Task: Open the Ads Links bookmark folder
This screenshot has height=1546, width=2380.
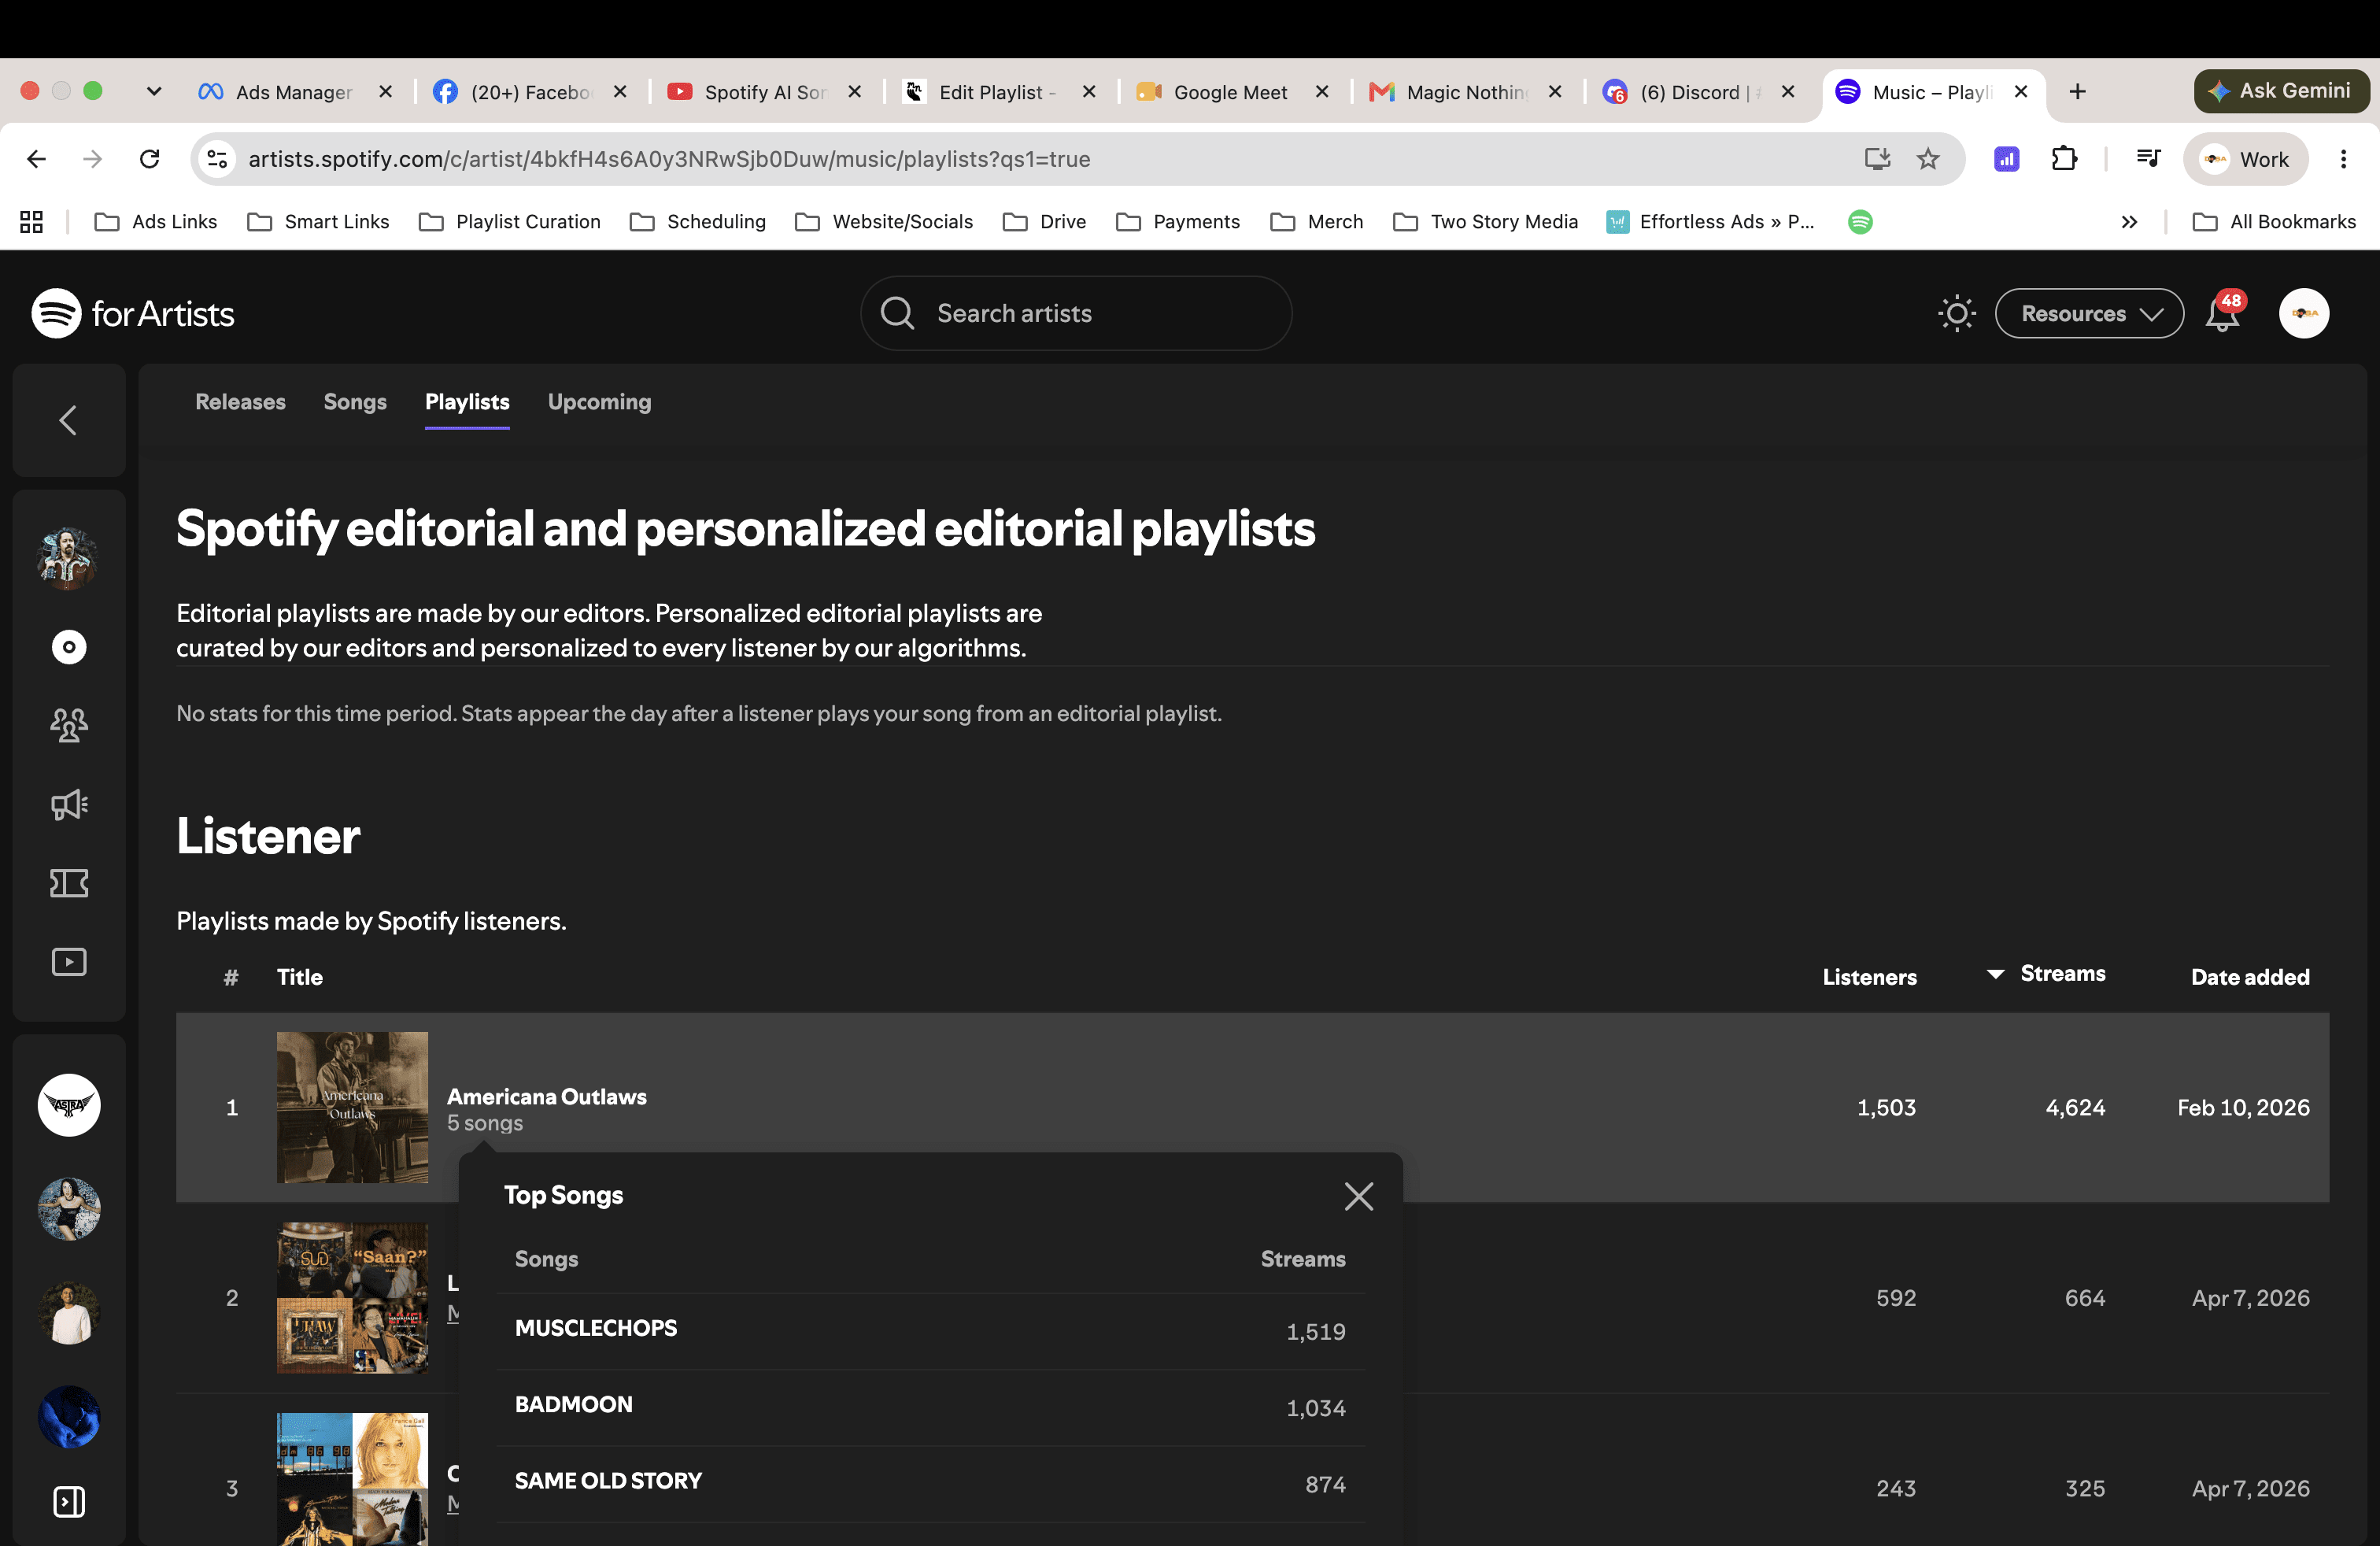Action: coord(156,222)
